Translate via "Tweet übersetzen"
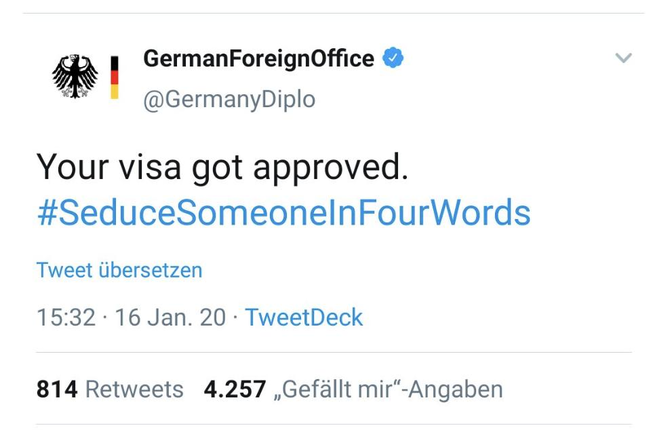 (x=119, y=270)
